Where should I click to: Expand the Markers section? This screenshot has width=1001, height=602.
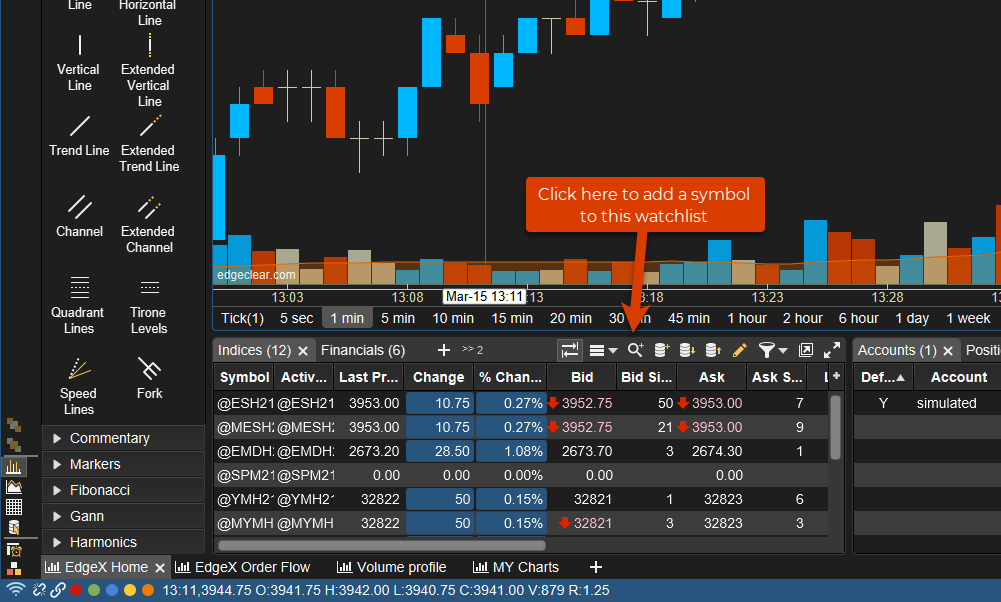[123, 464]
